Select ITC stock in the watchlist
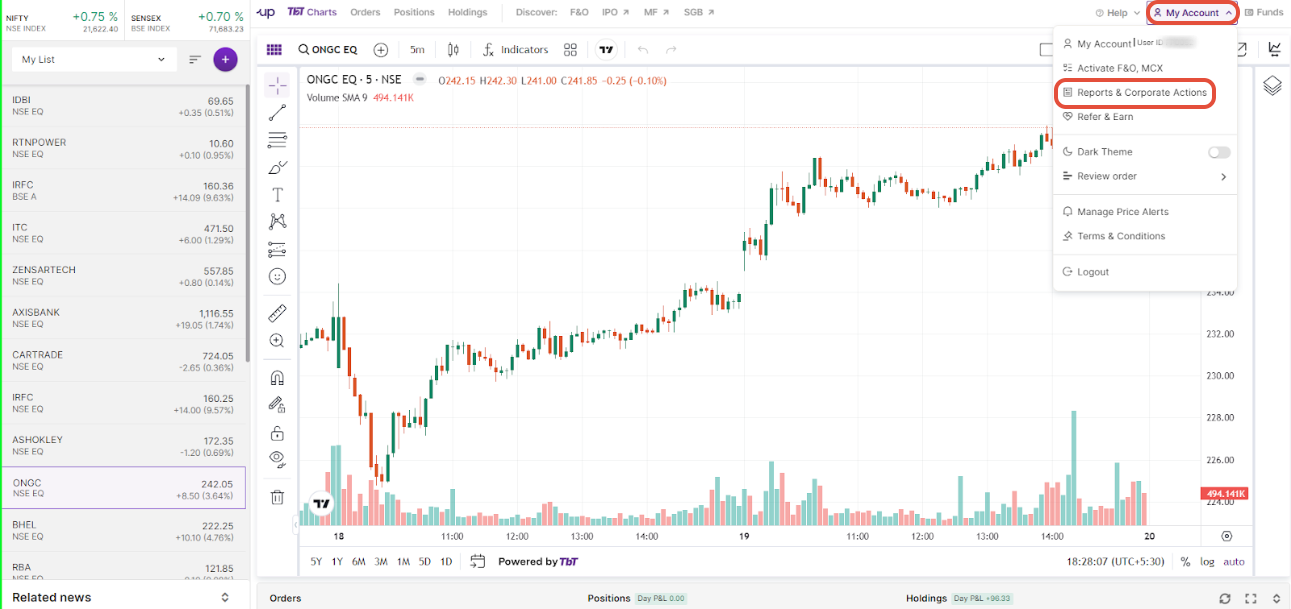Image resolution: width=1291 pixels, height=609 pixels. (122, 233)
